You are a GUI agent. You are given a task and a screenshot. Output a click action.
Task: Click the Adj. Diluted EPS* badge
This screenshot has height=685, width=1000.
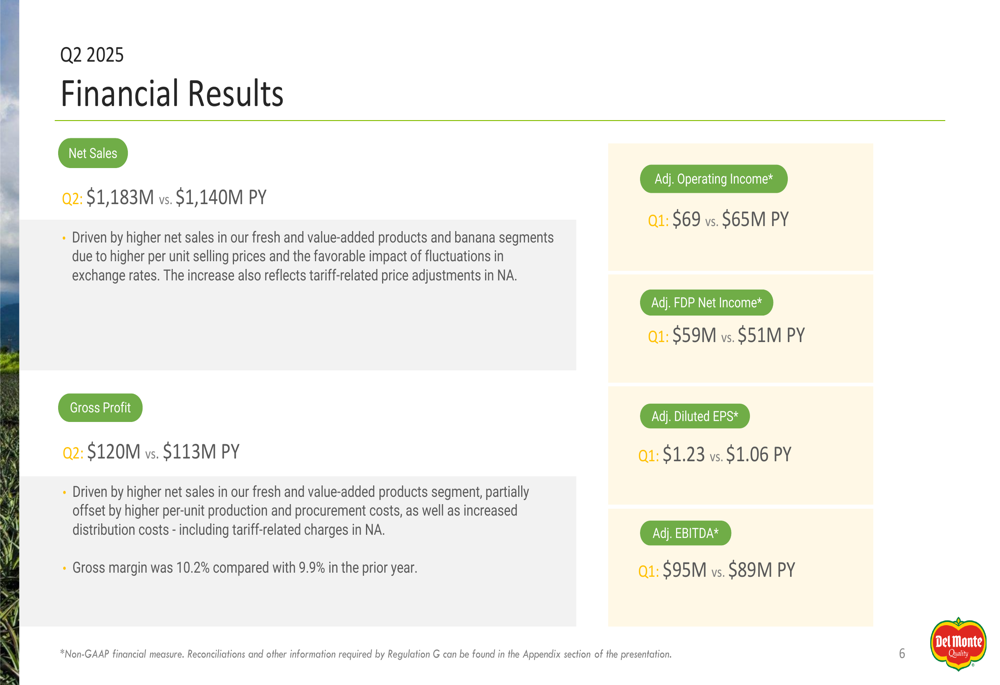695,416
